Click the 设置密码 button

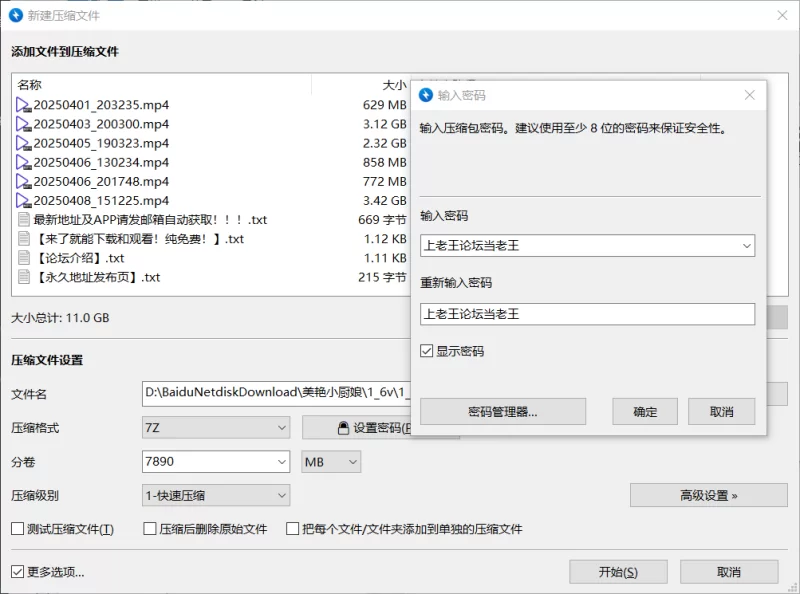click(357, 428)
